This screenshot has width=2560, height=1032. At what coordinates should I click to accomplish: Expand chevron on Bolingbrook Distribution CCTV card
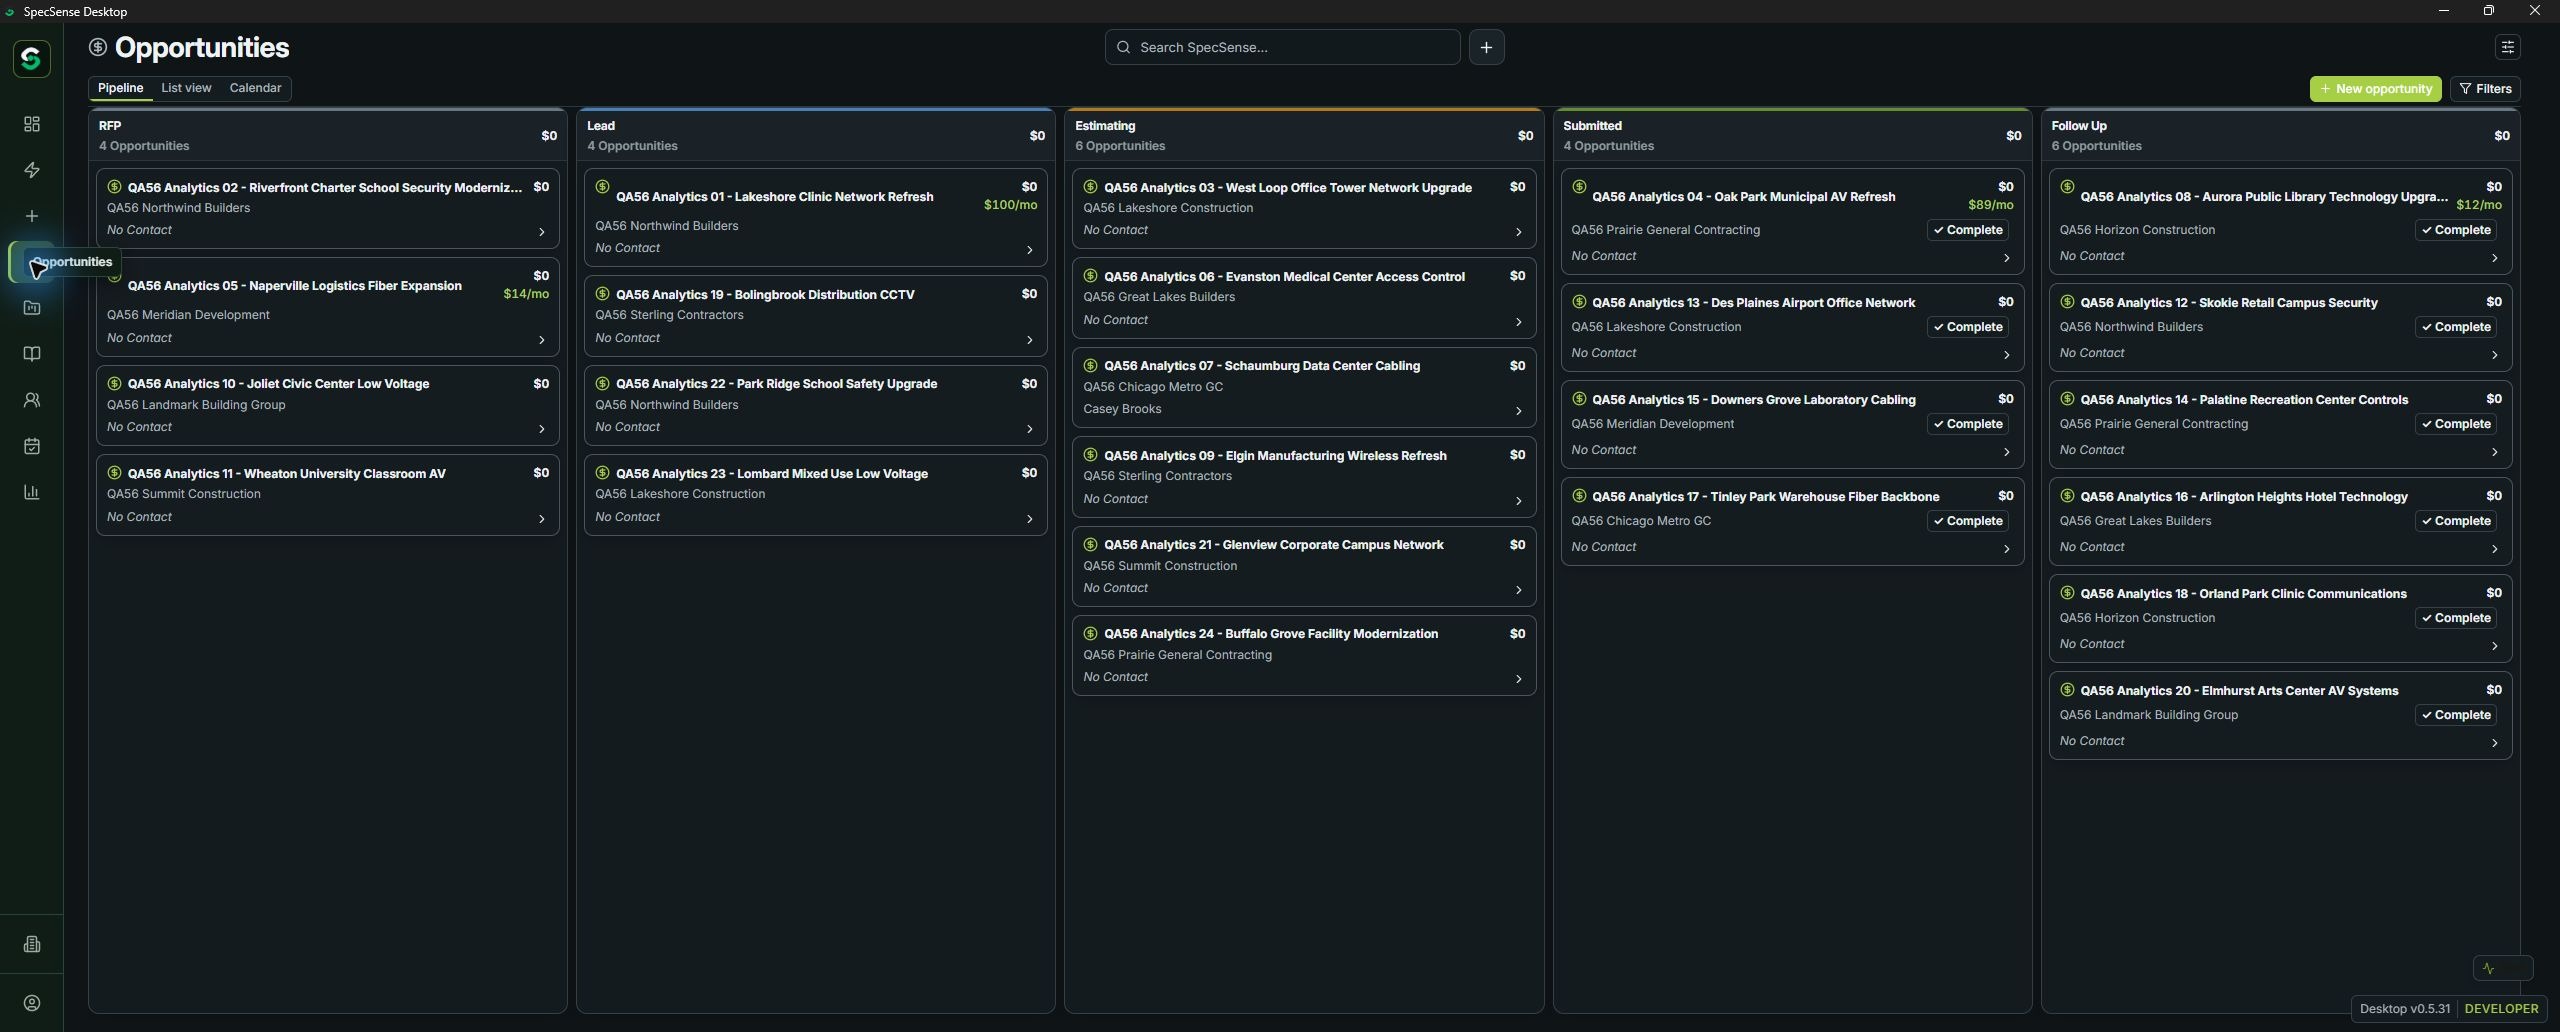(1029, 340)
